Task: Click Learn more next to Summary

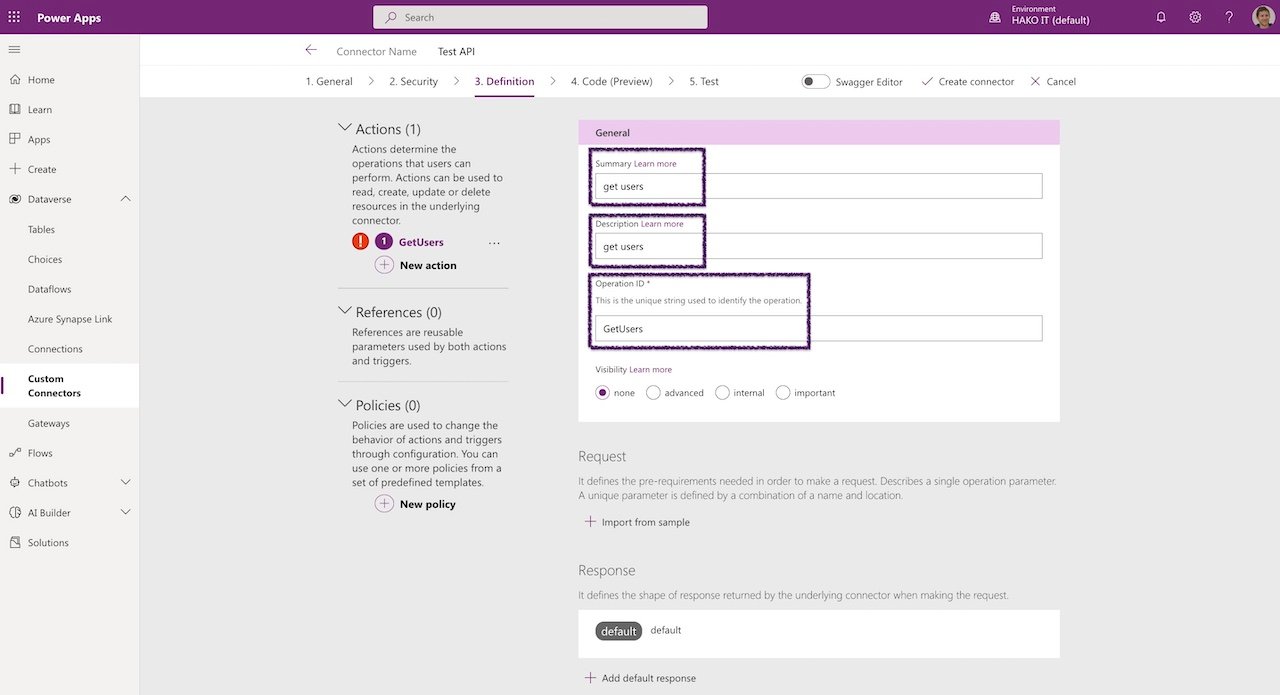Action: [655, 164]
